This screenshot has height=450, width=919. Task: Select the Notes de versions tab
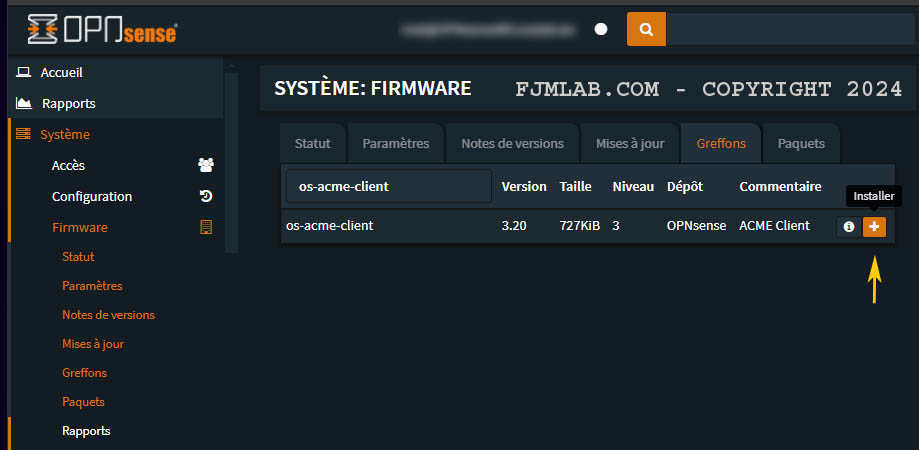(519, 143)
